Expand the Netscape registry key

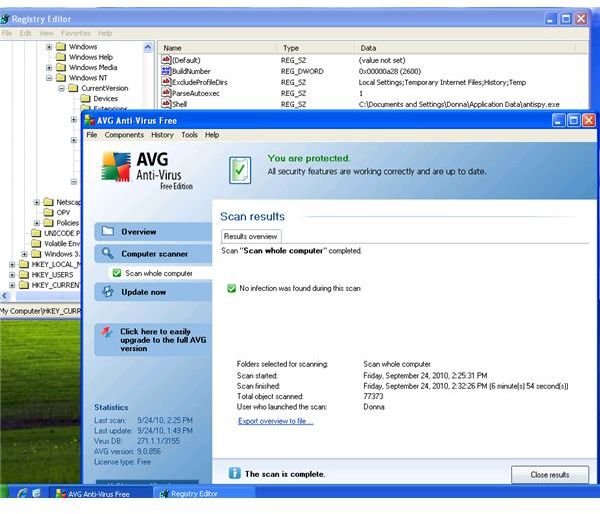[37, 202]
